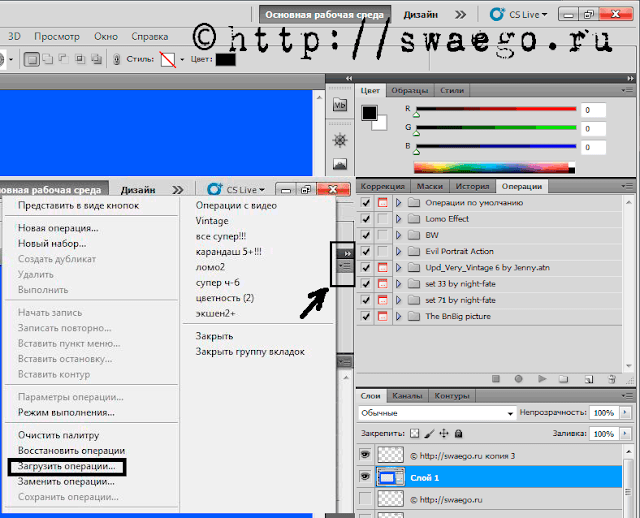The image size is (640, 518).
Task: Click lock transparent pixels icon
Action: [x=414, y=433]
